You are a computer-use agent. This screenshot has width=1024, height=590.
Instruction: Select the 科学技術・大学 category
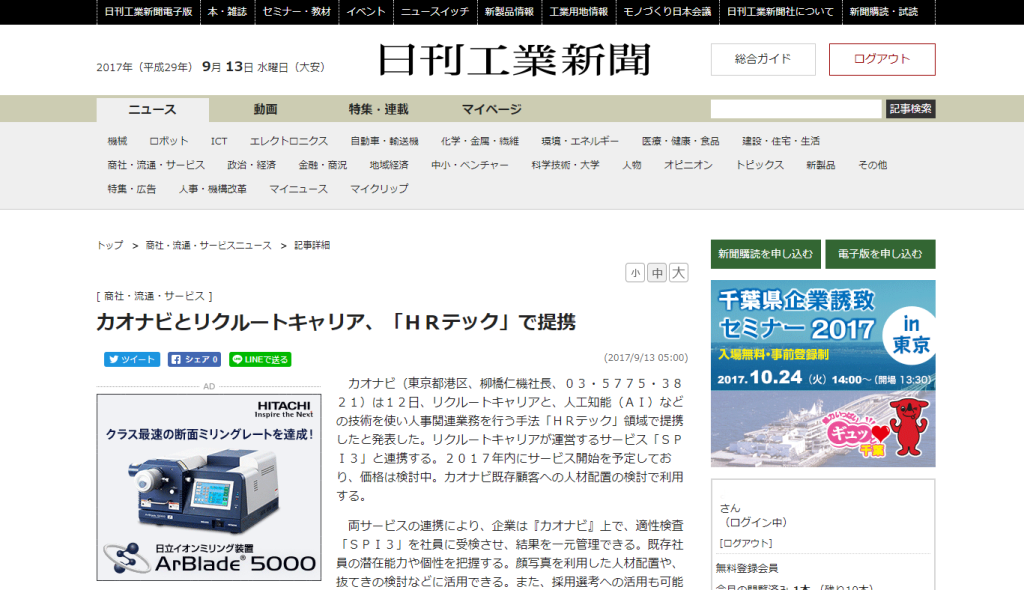[566, 165]
